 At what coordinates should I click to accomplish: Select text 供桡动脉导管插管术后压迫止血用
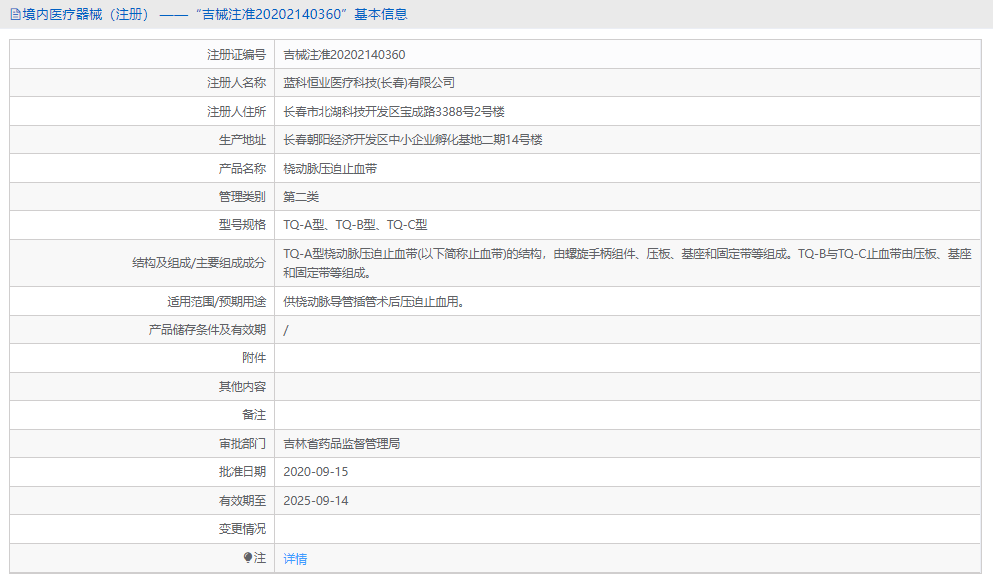coord(374,302)
